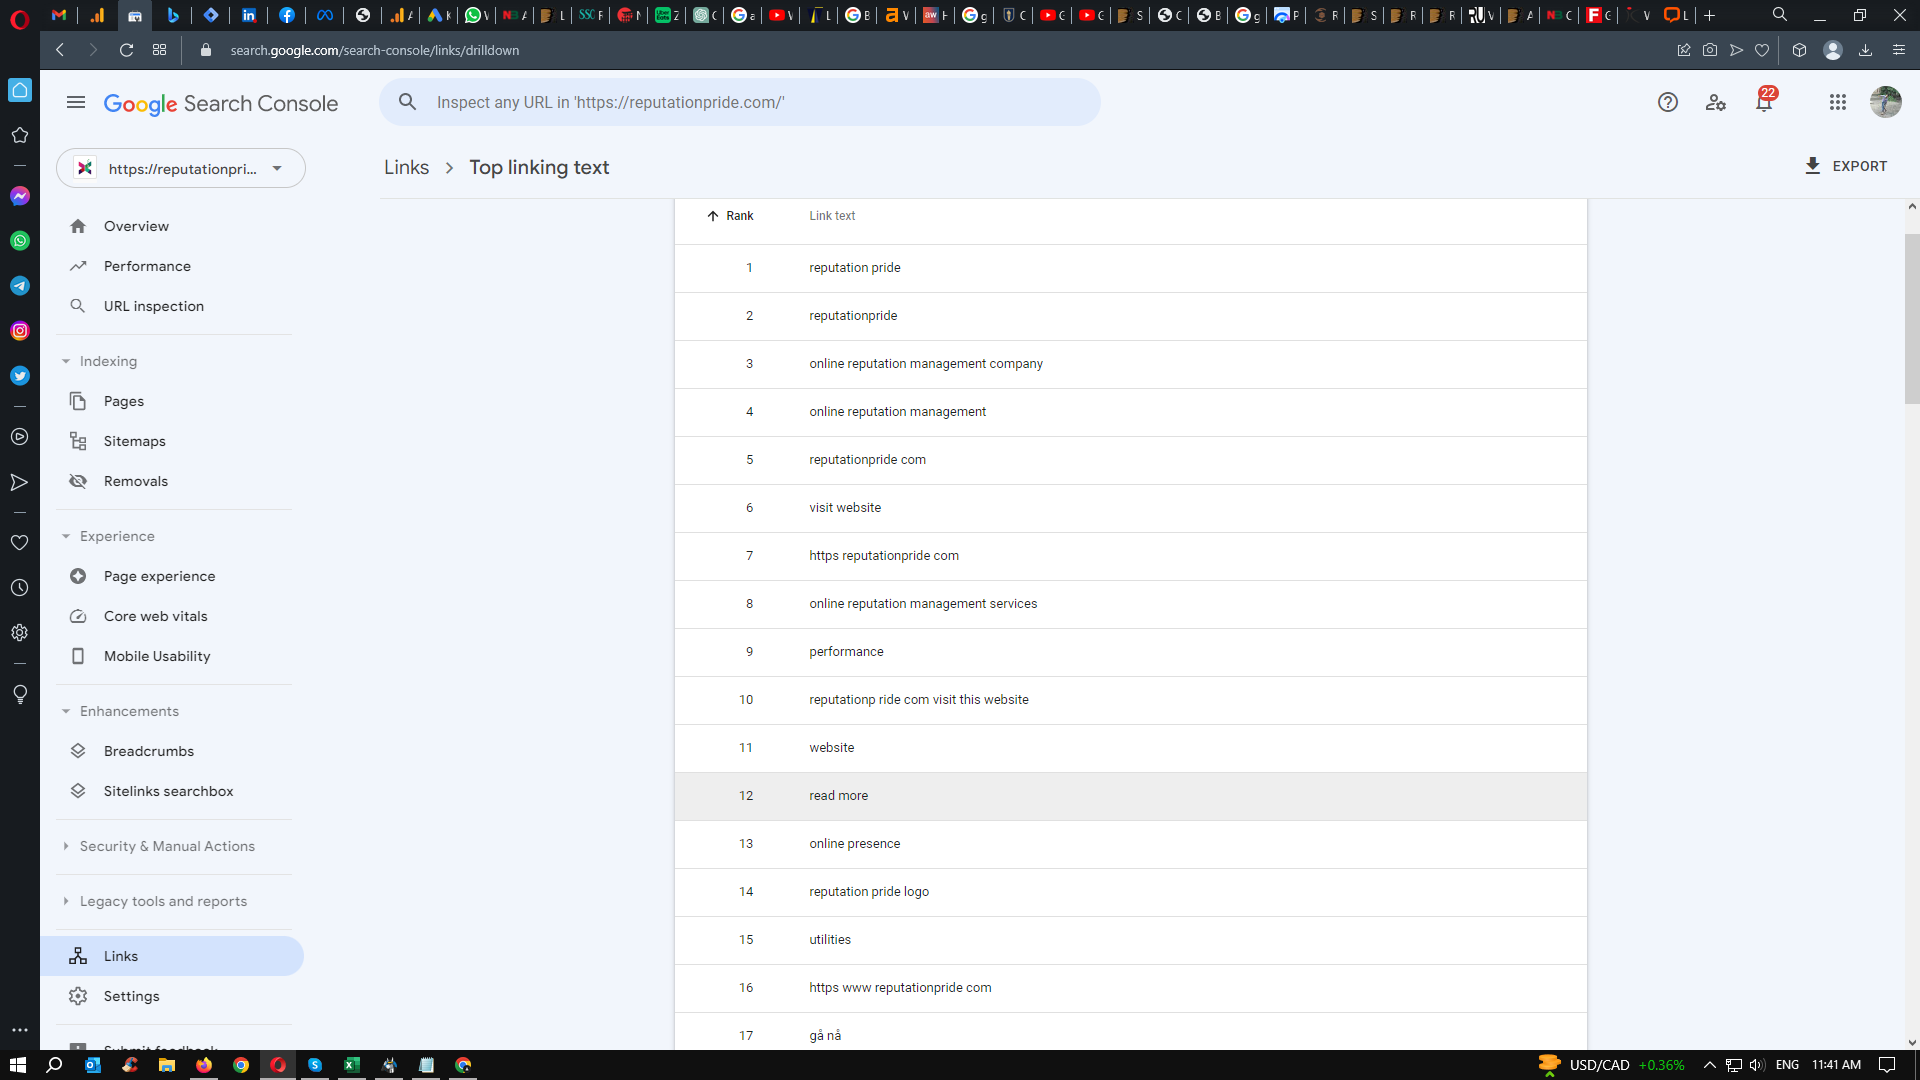Image resolution: width=1920 pixels, height=1080 pixels.
Task: Select the 'reputation pride logo' row
Action: [x=1130, y=892]
